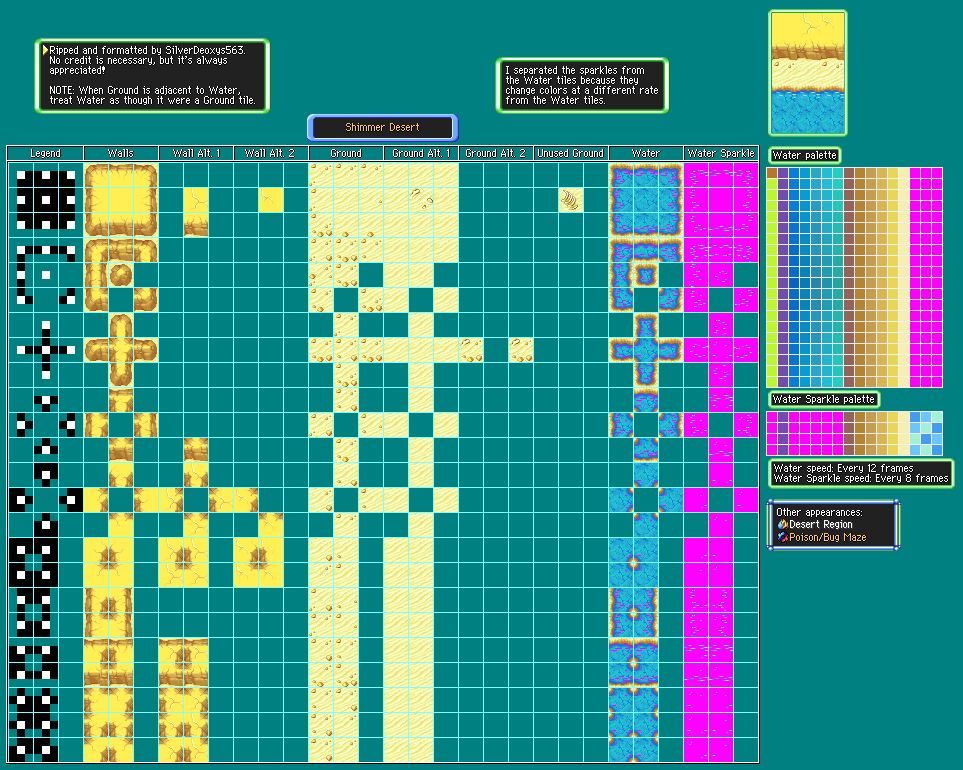
Task: Open the Legend column header
Action: tap(45, 154)
